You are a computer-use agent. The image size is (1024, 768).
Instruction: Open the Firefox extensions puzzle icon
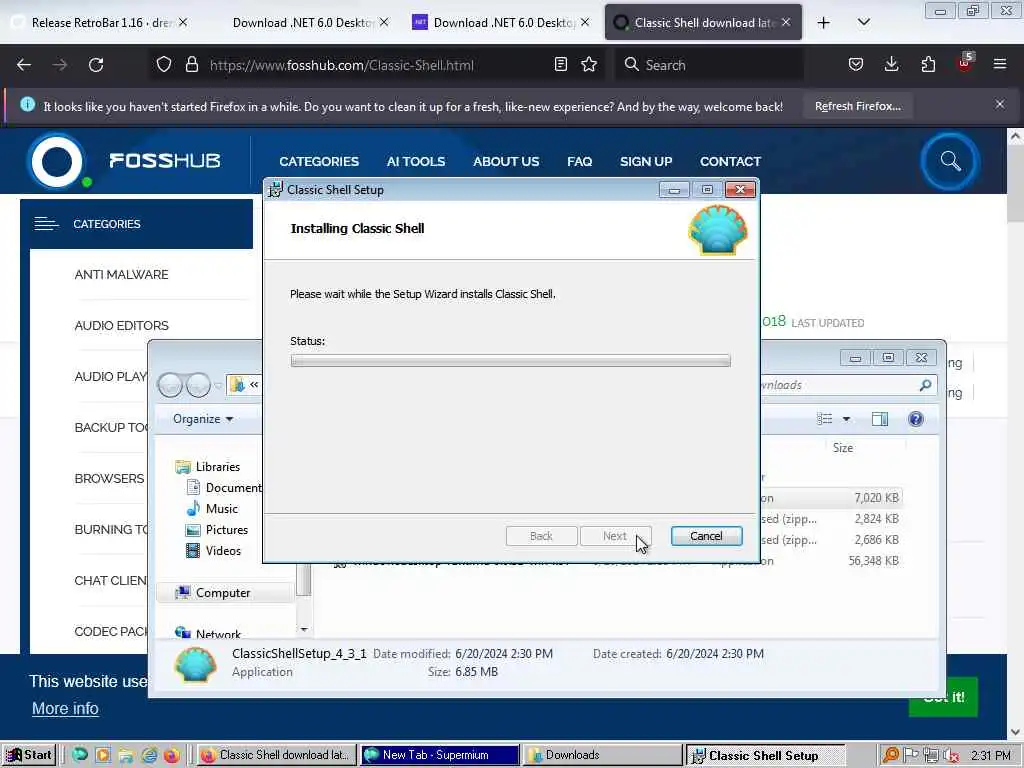click(928, 65)
